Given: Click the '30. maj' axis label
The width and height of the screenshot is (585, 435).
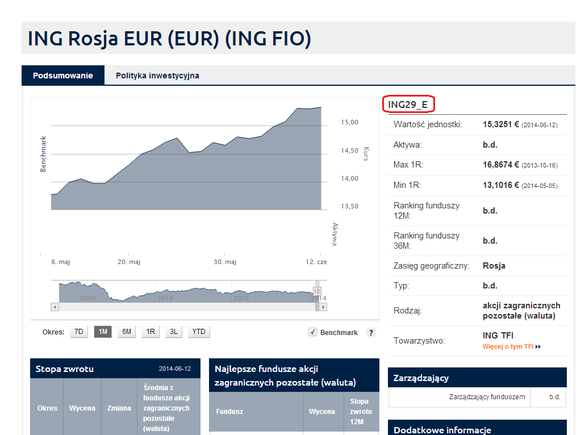Looking at the screenshot, I should tap(225, 262).
